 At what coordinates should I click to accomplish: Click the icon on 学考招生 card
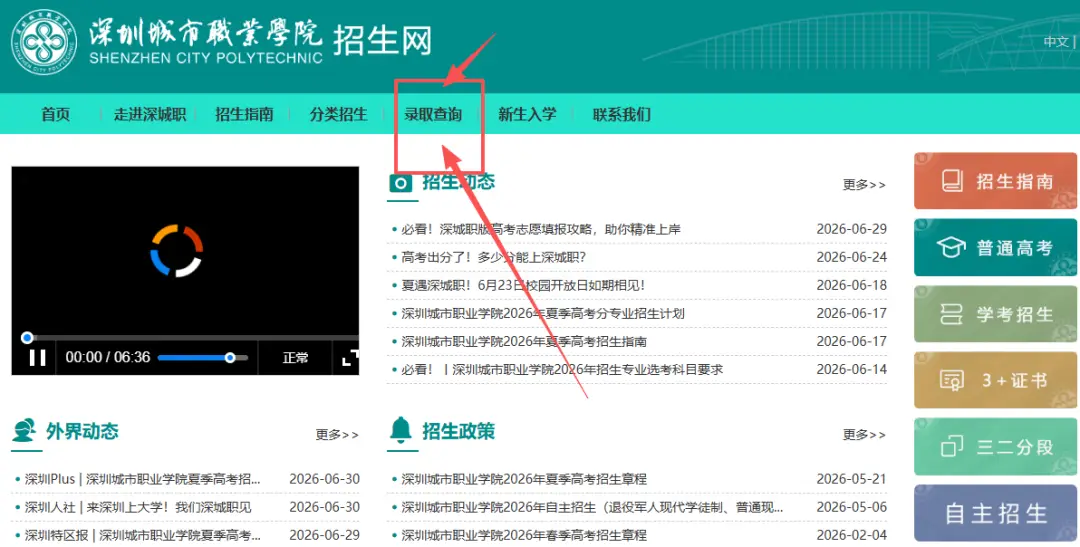[x=952, y=313]
